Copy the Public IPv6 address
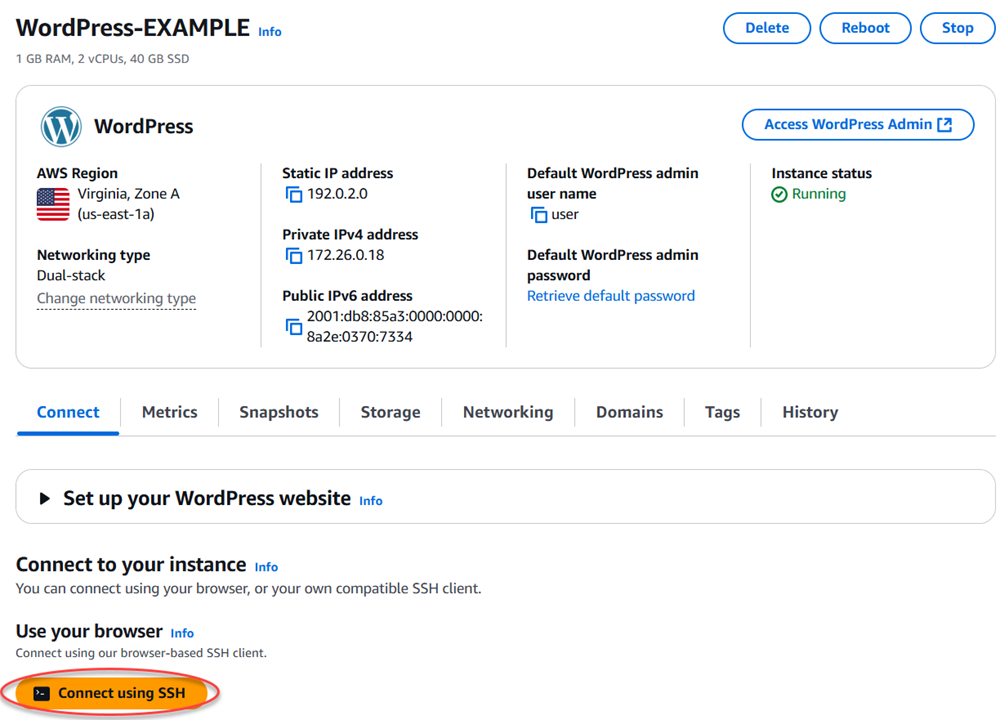Image resolution: width=1000 pixels, height=720 pixels. [x=294, y=326]
